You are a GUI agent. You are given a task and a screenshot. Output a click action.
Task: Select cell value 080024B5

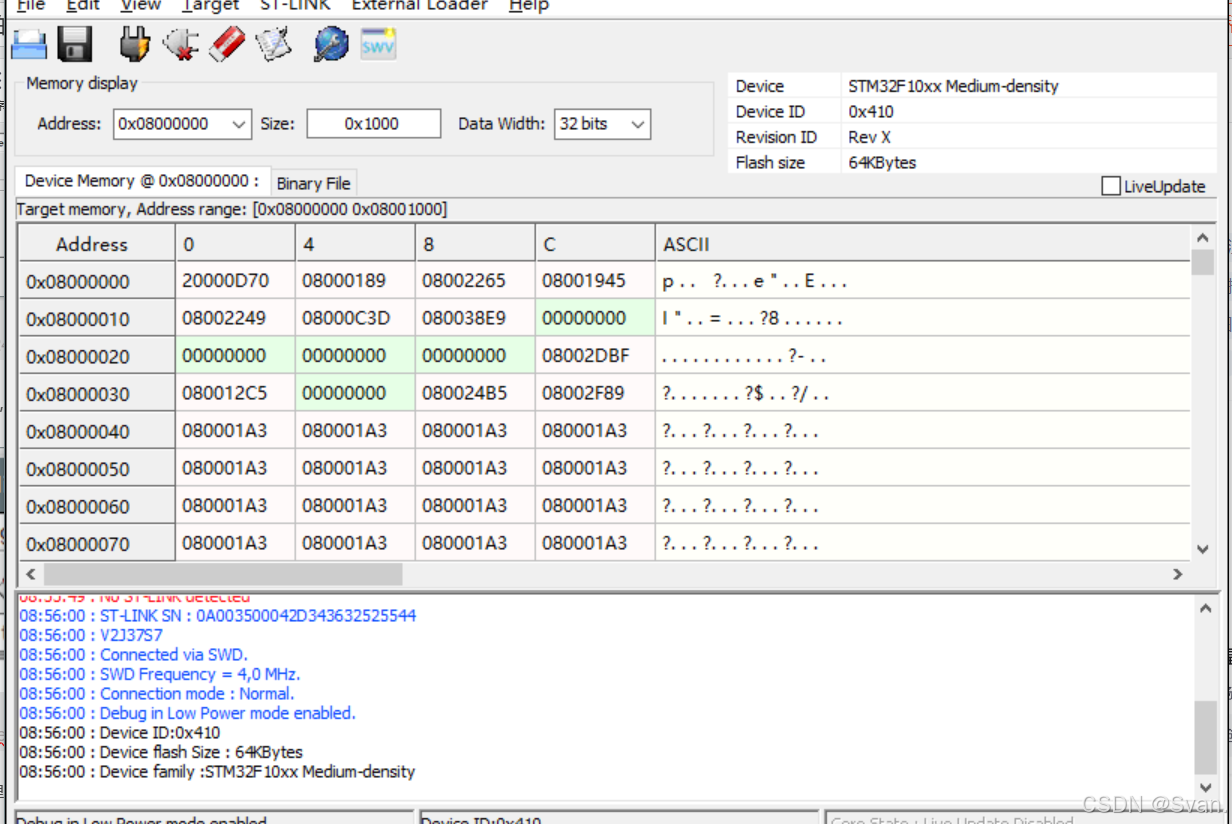point(475,393)
